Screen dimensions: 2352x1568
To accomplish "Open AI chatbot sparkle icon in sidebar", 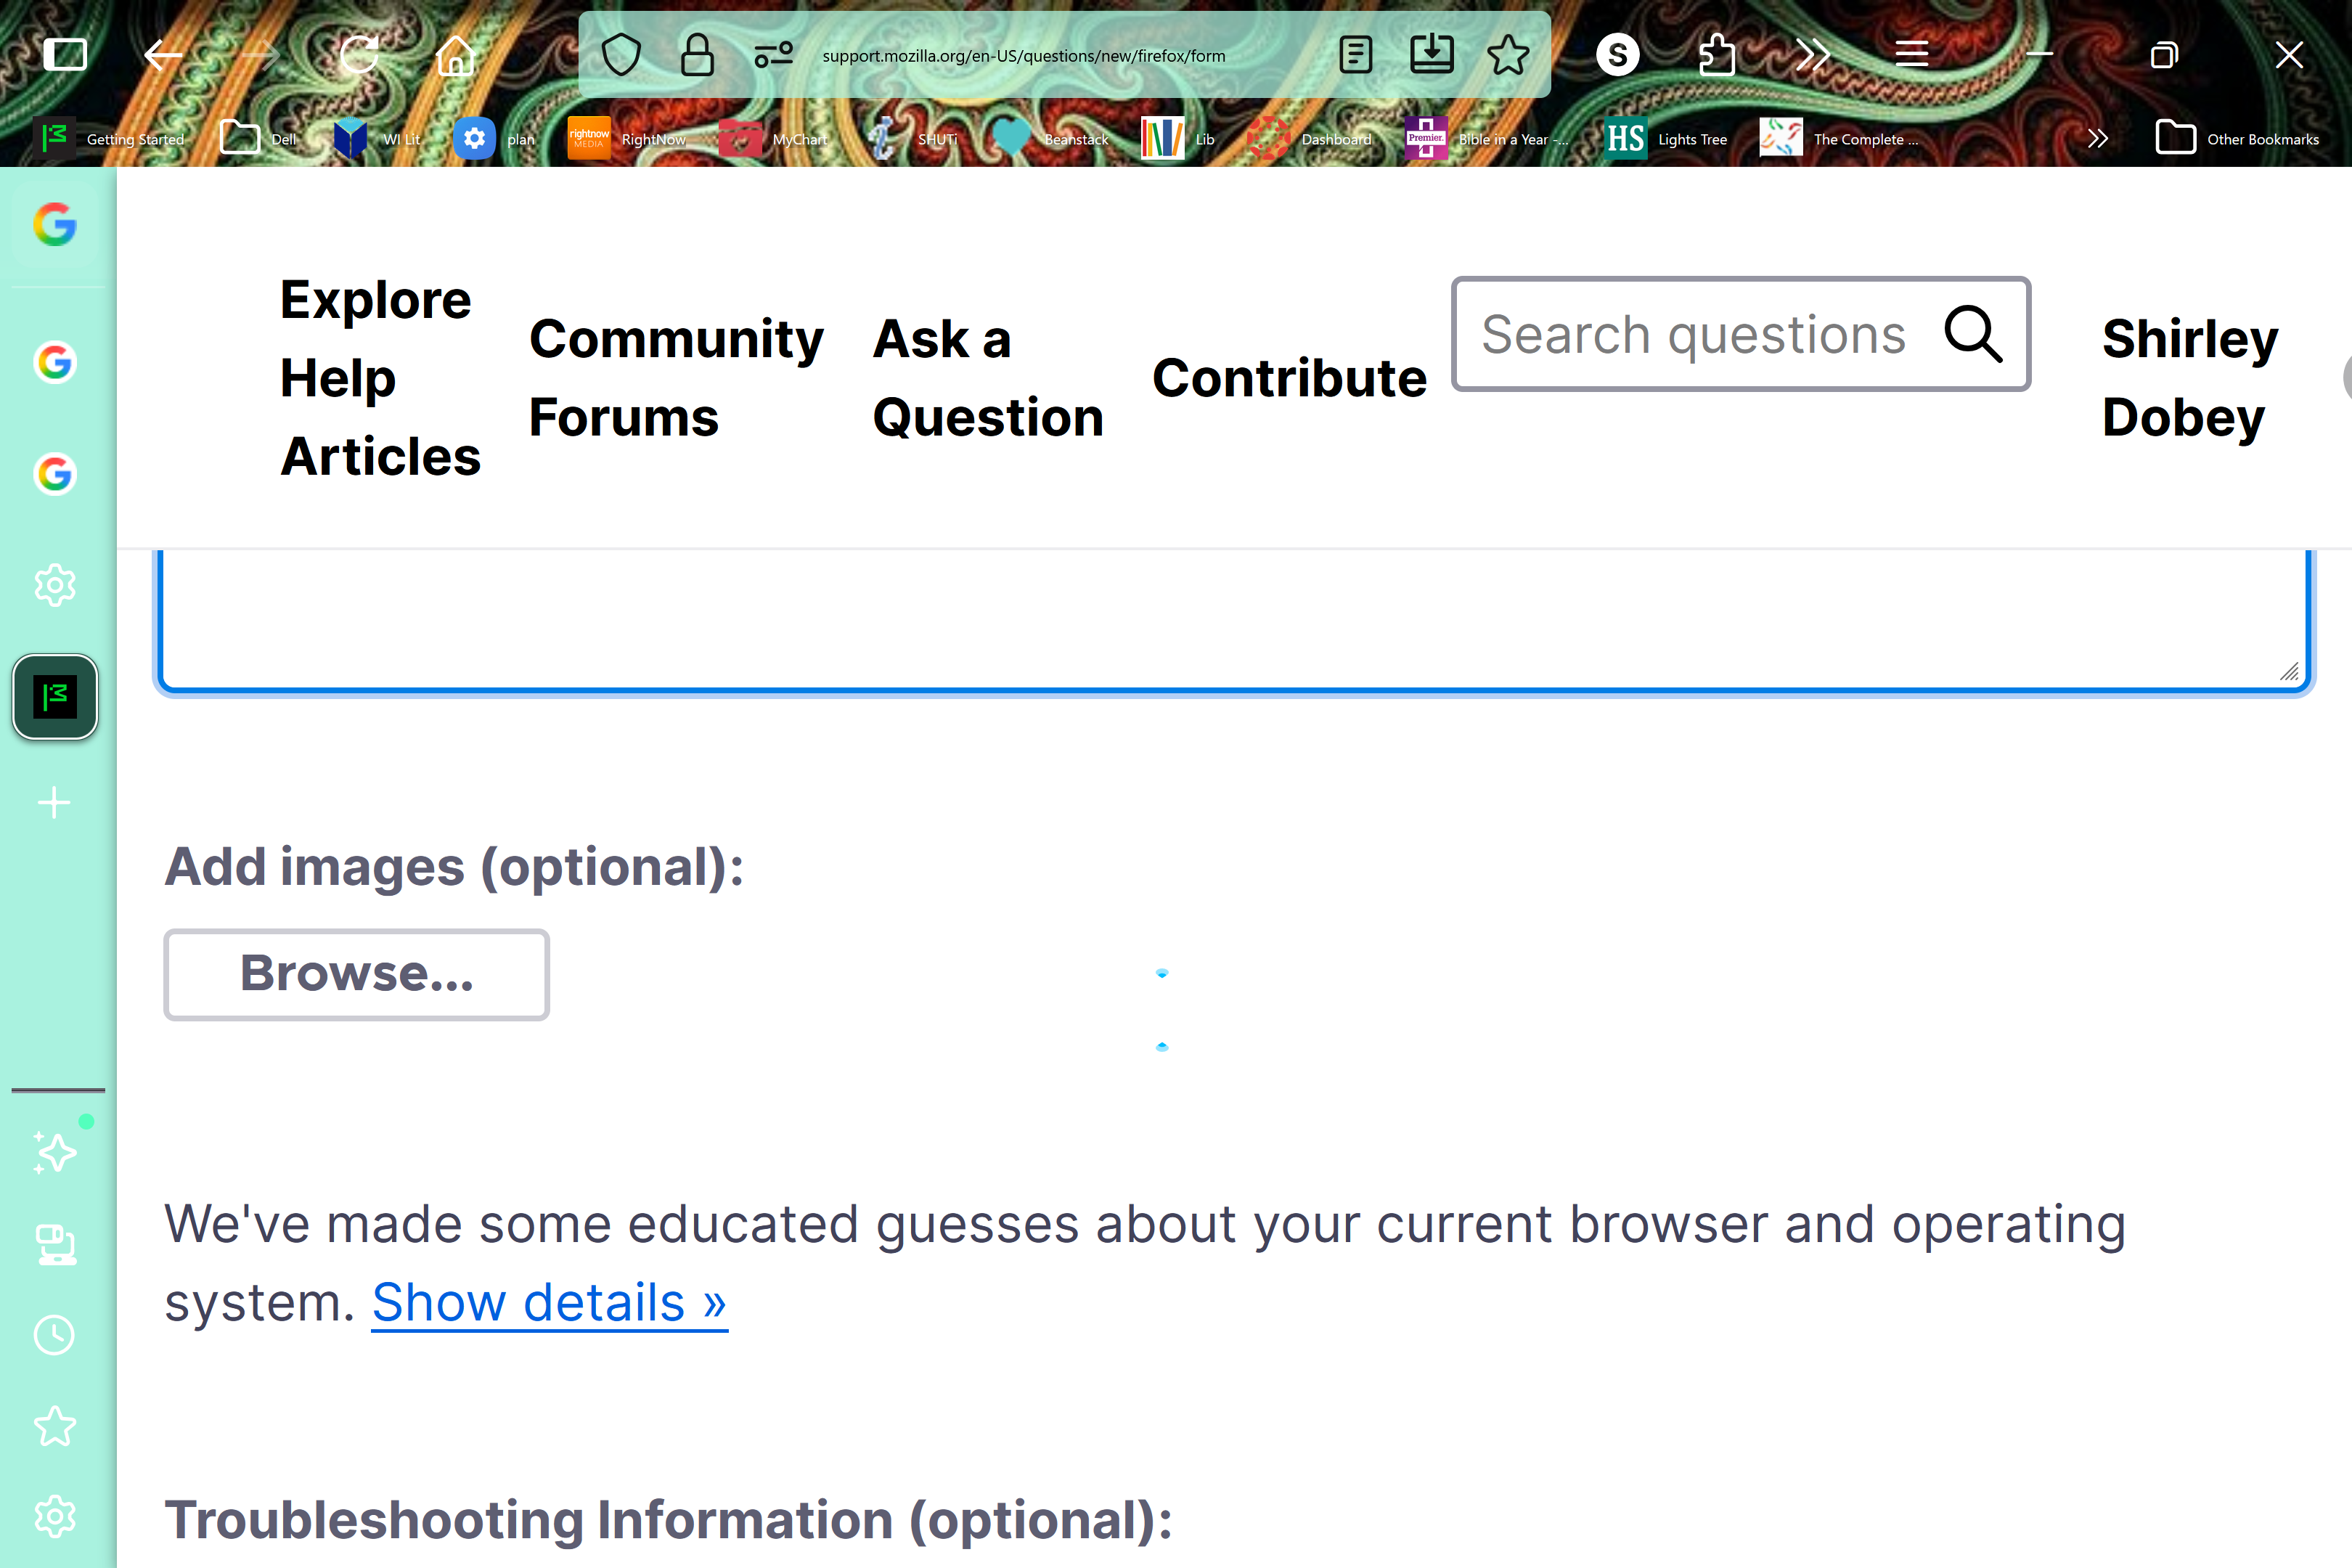I will pos(55,1151).
